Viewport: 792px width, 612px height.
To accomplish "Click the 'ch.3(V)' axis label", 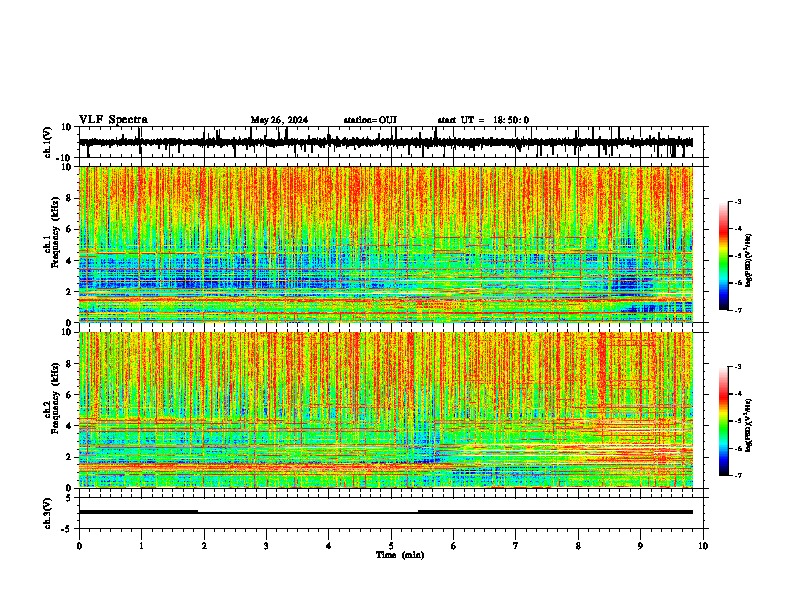I will 48,513.
